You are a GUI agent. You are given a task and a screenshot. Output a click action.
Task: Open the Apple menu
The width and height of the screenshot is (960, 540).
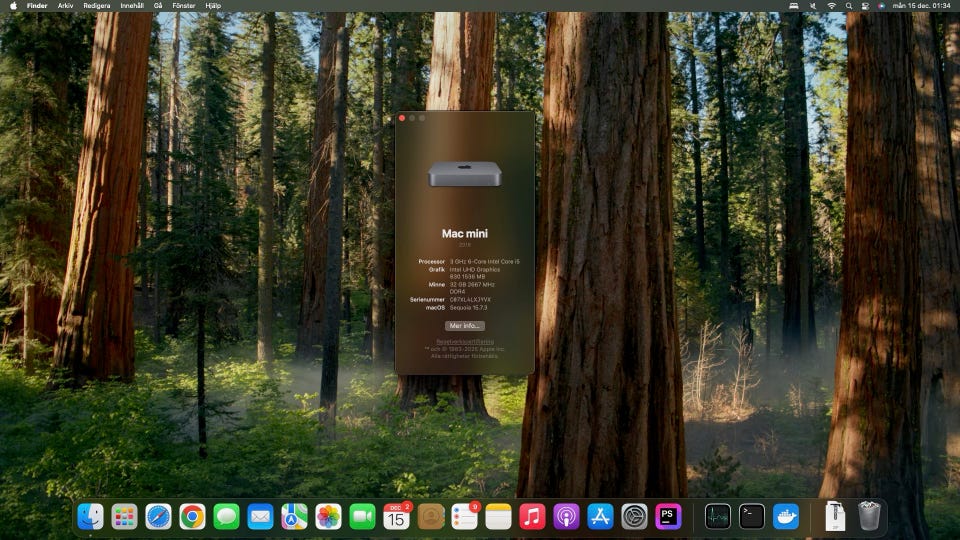tap(11, 5)
